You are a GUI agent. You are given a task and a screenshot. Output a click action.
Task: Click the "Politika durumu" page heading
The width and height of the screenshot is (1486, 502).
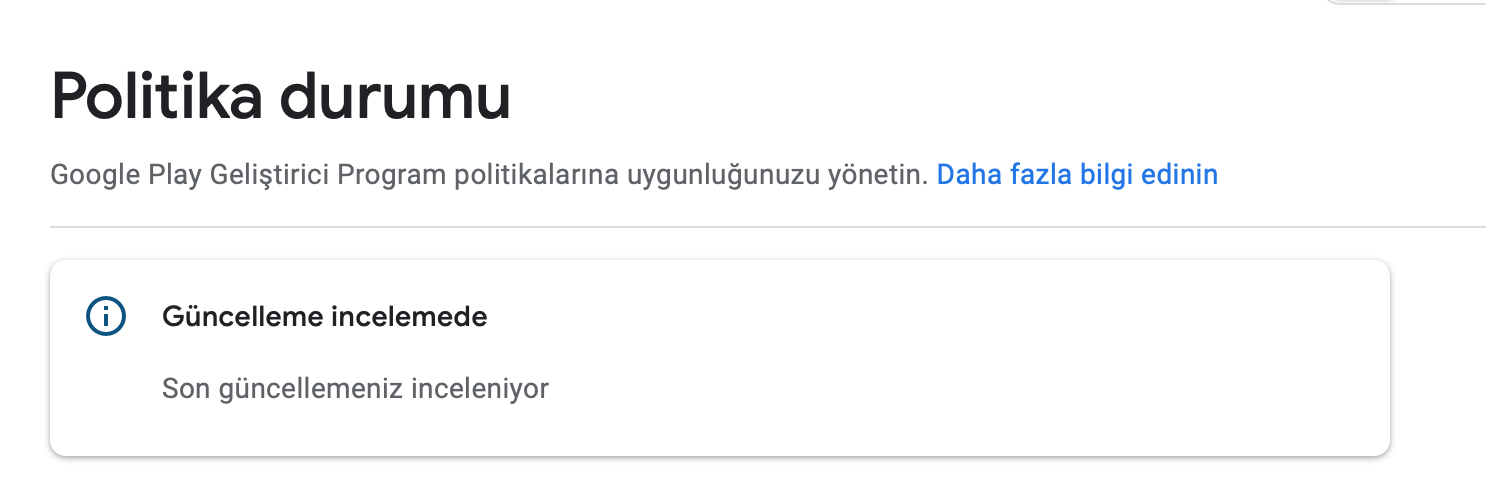coord(281,97)
